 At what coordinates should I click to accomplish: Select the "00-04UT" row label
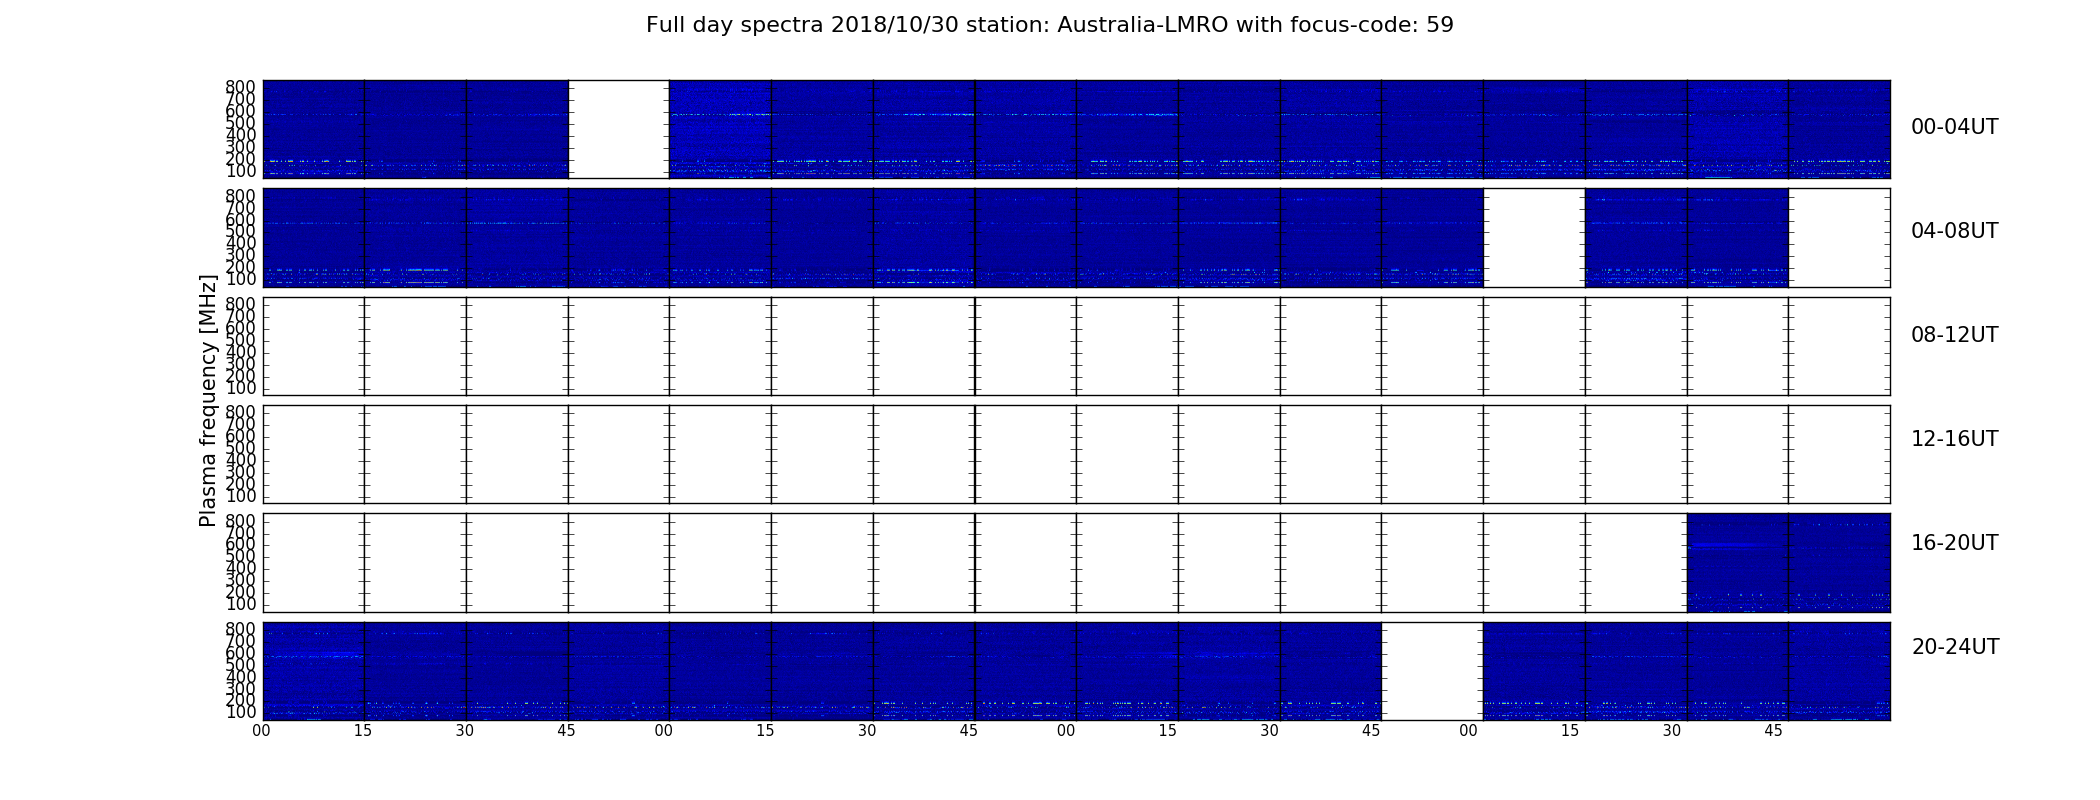point(1955,127)
